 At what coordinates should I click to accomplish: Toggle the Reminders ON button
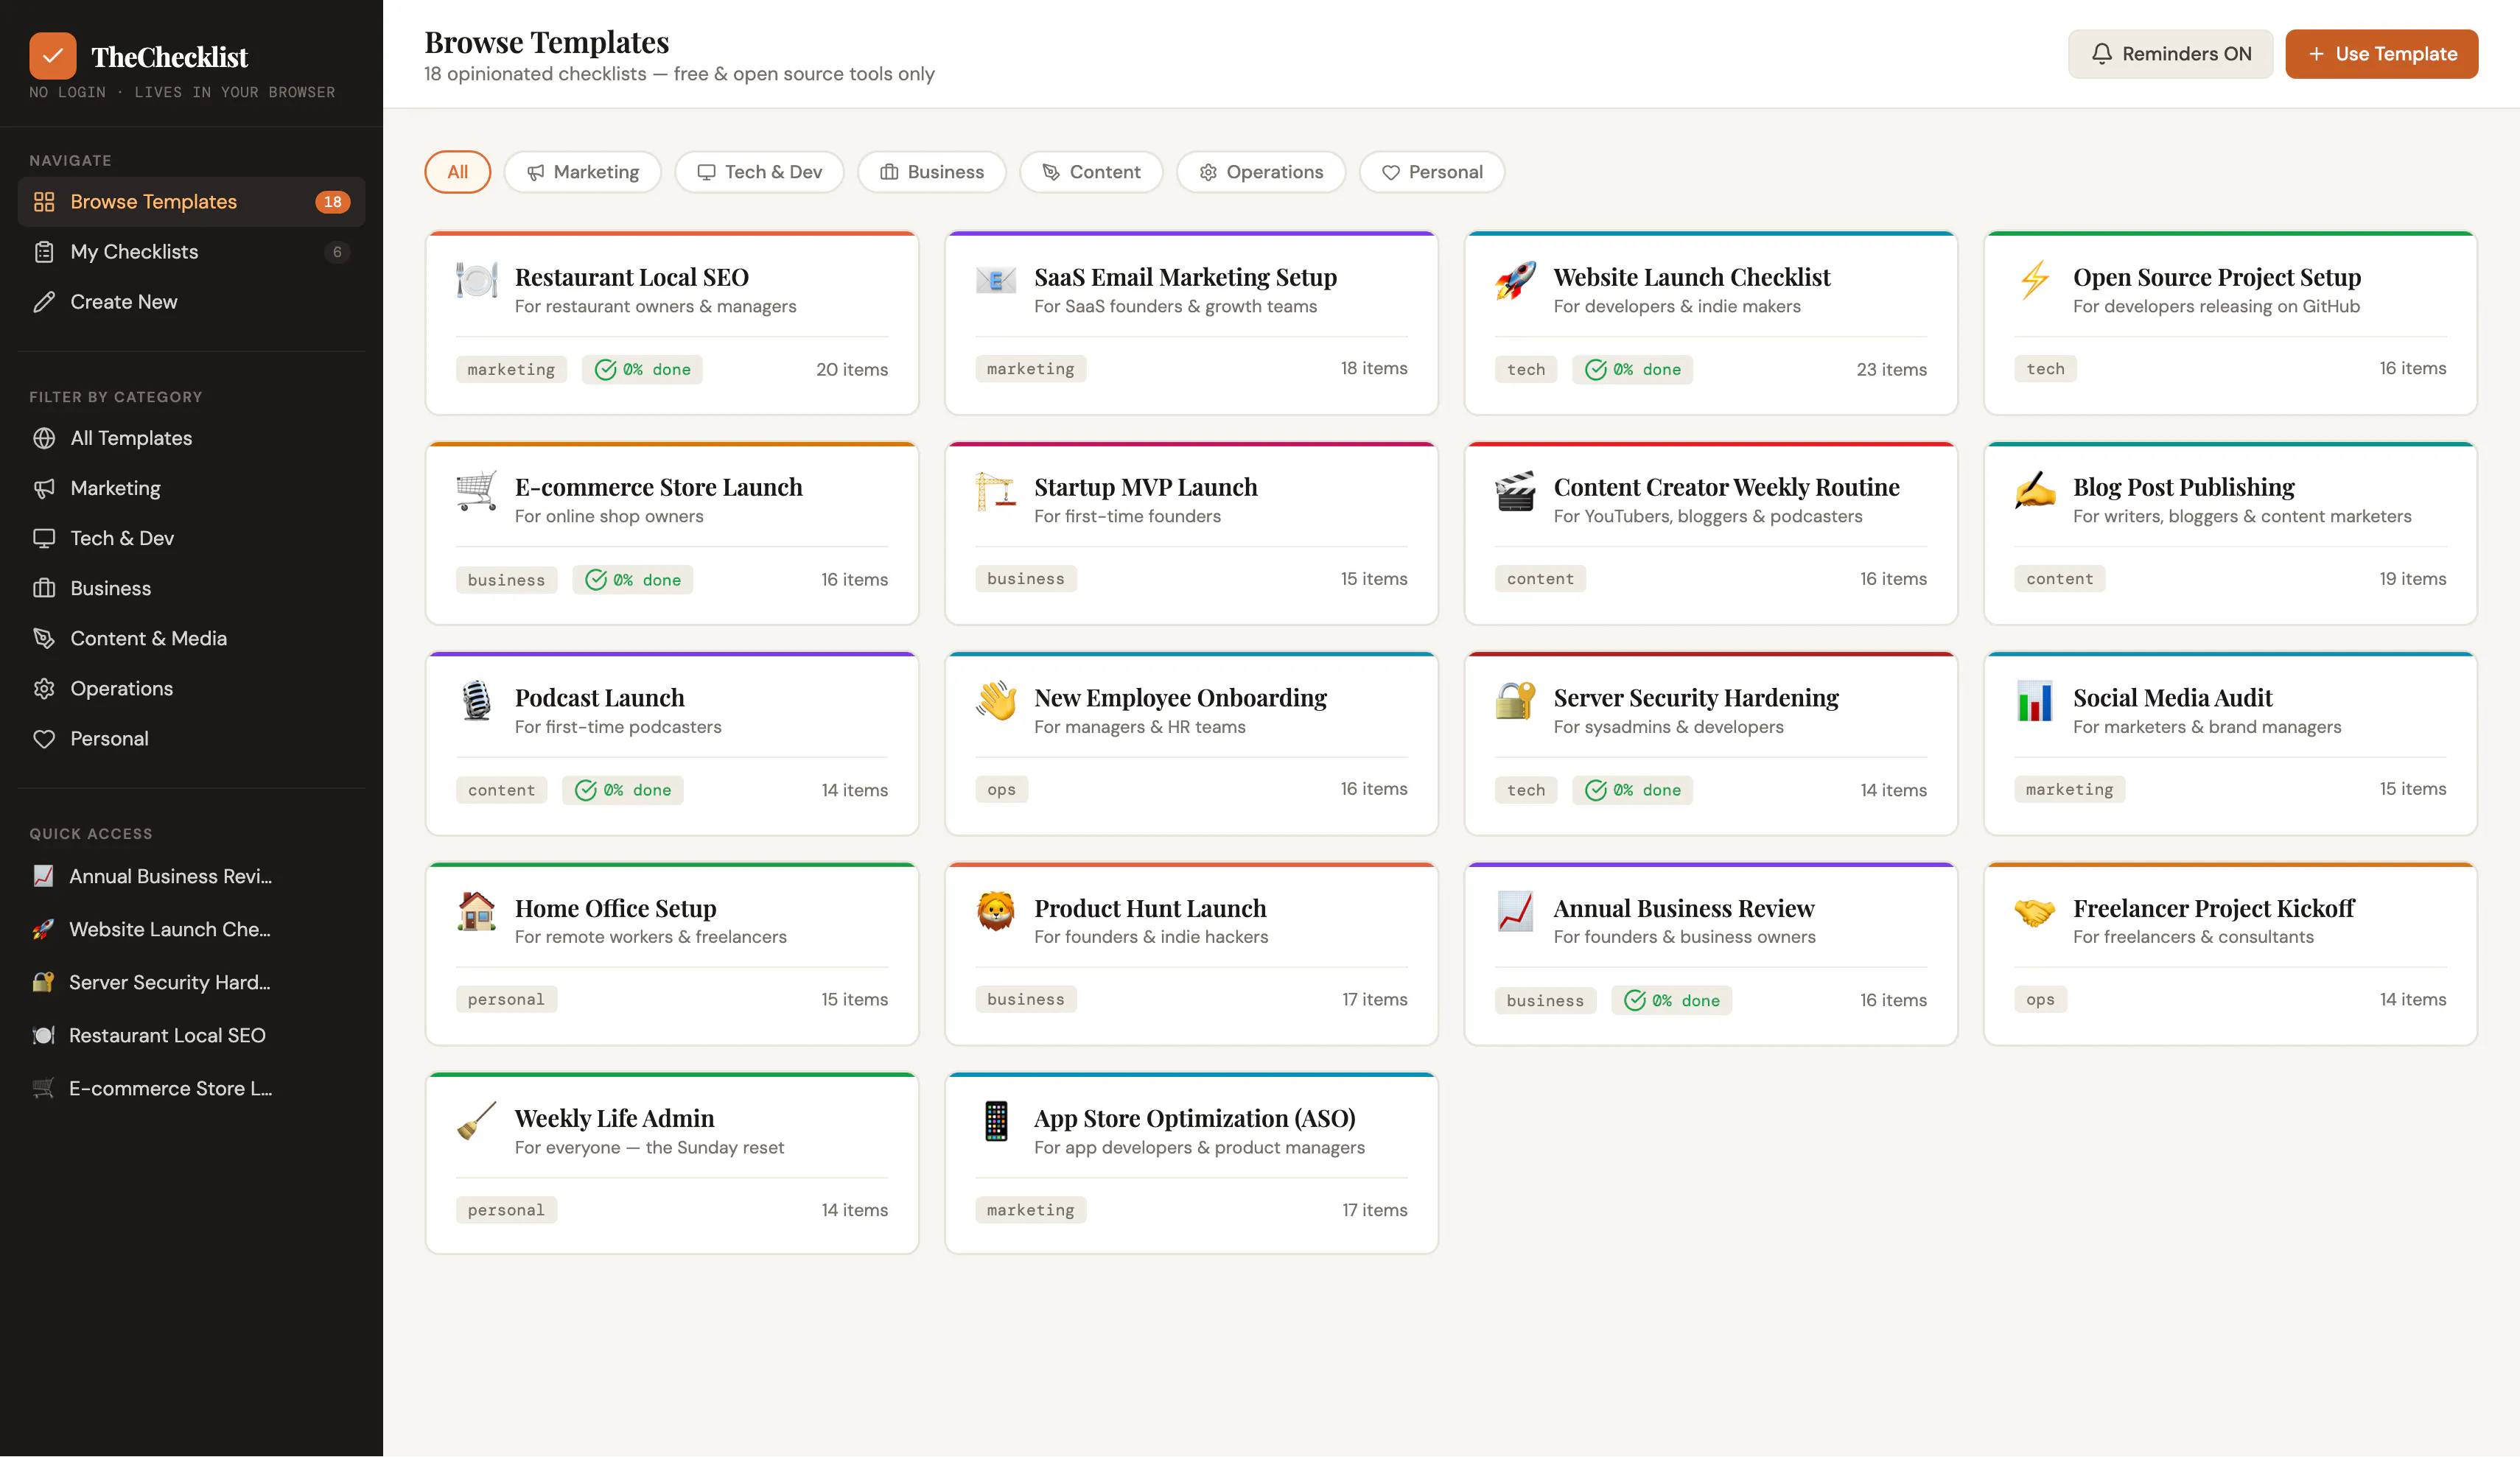pos(2170,54)
